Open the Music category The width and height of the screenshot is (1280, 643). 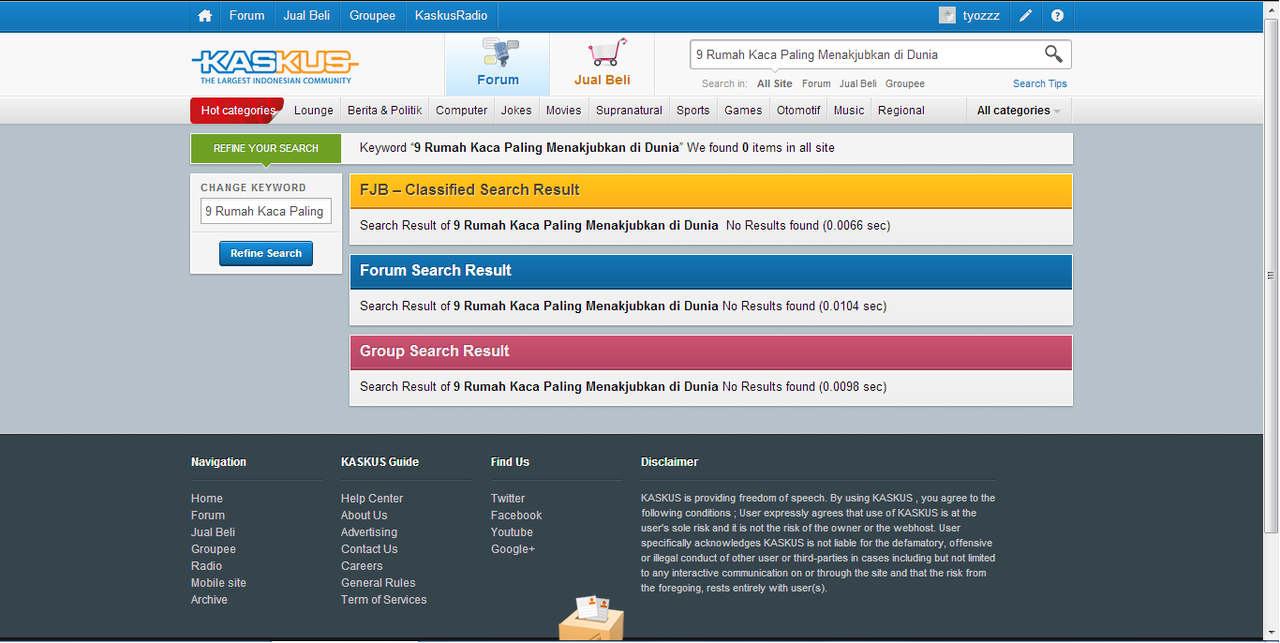849,111
